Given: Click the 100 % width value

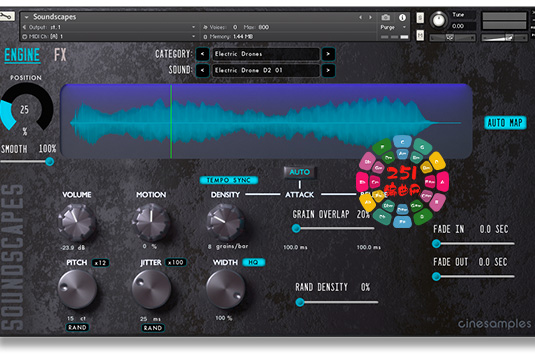Looking at the screenshot, I should click(224, 318).
